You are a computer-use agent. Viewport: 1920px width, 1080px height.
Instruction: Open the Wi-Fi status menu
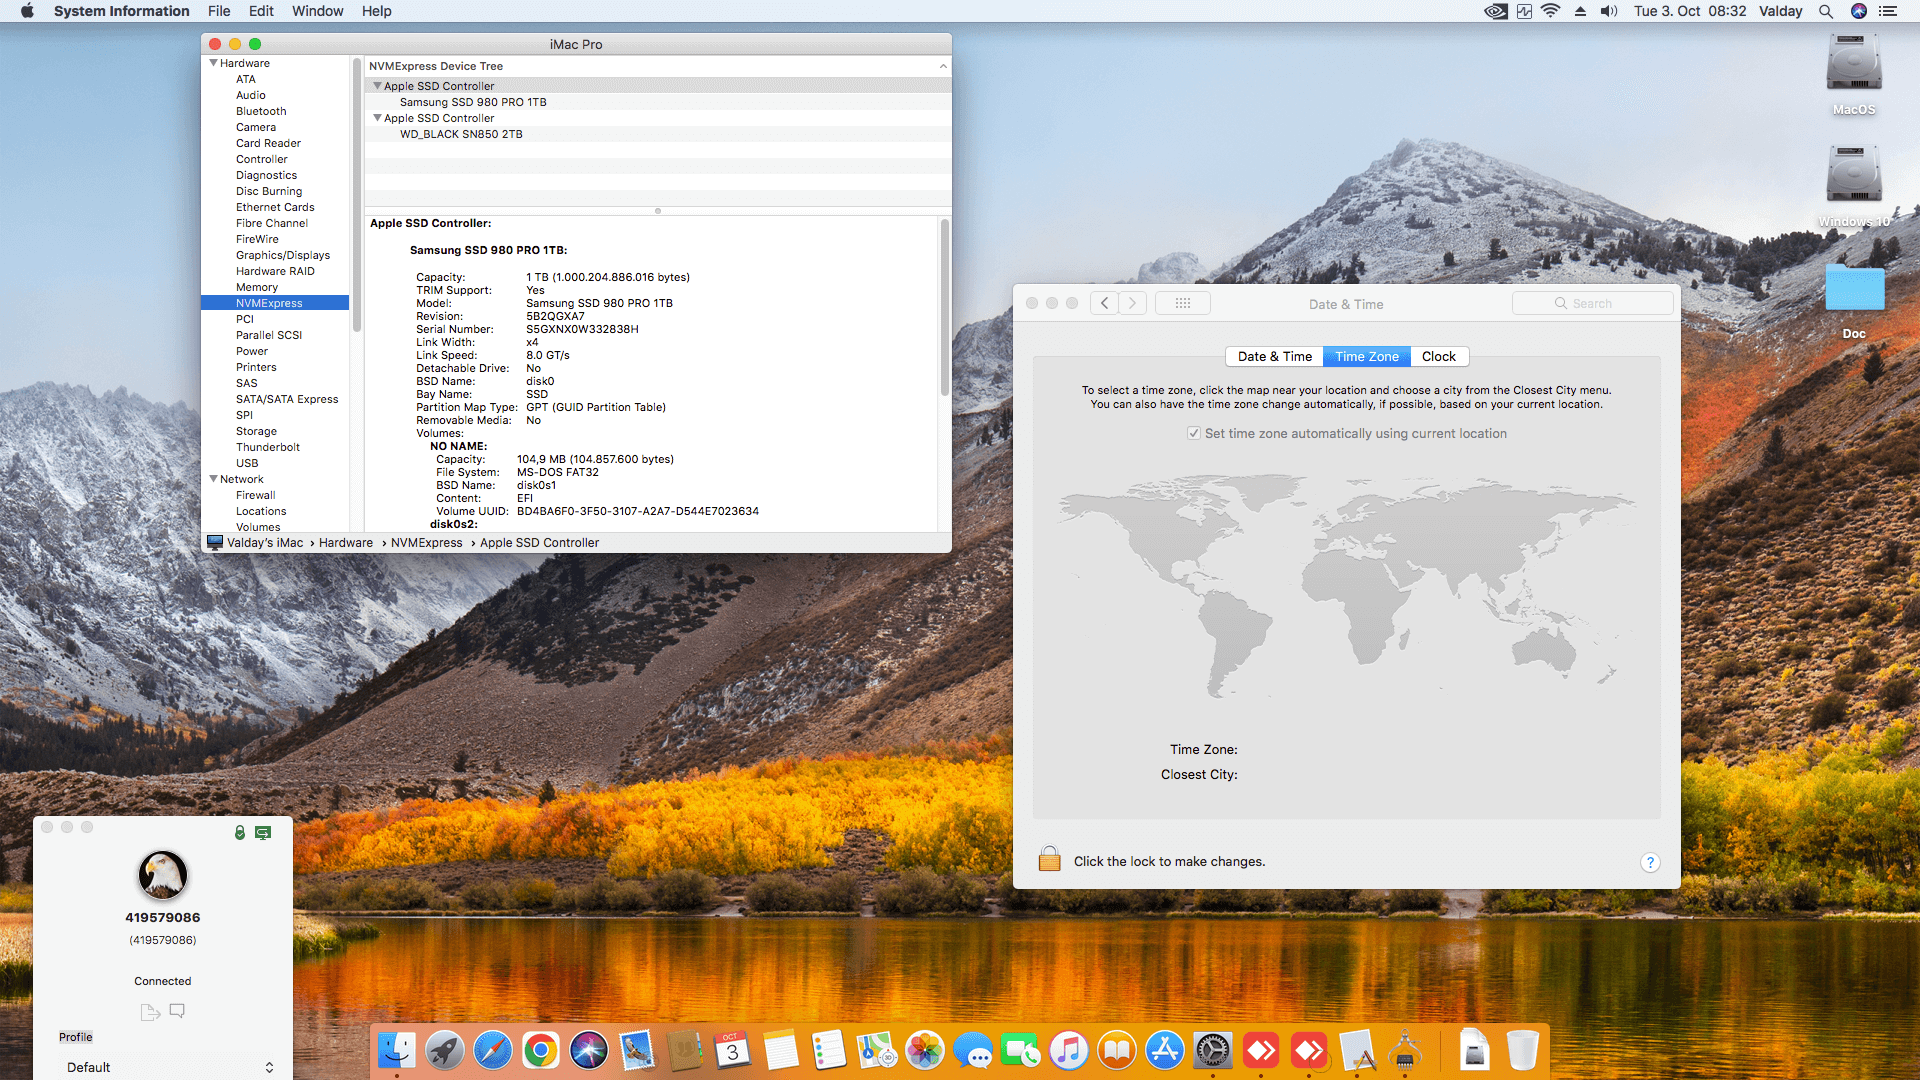pos(1551,11)
